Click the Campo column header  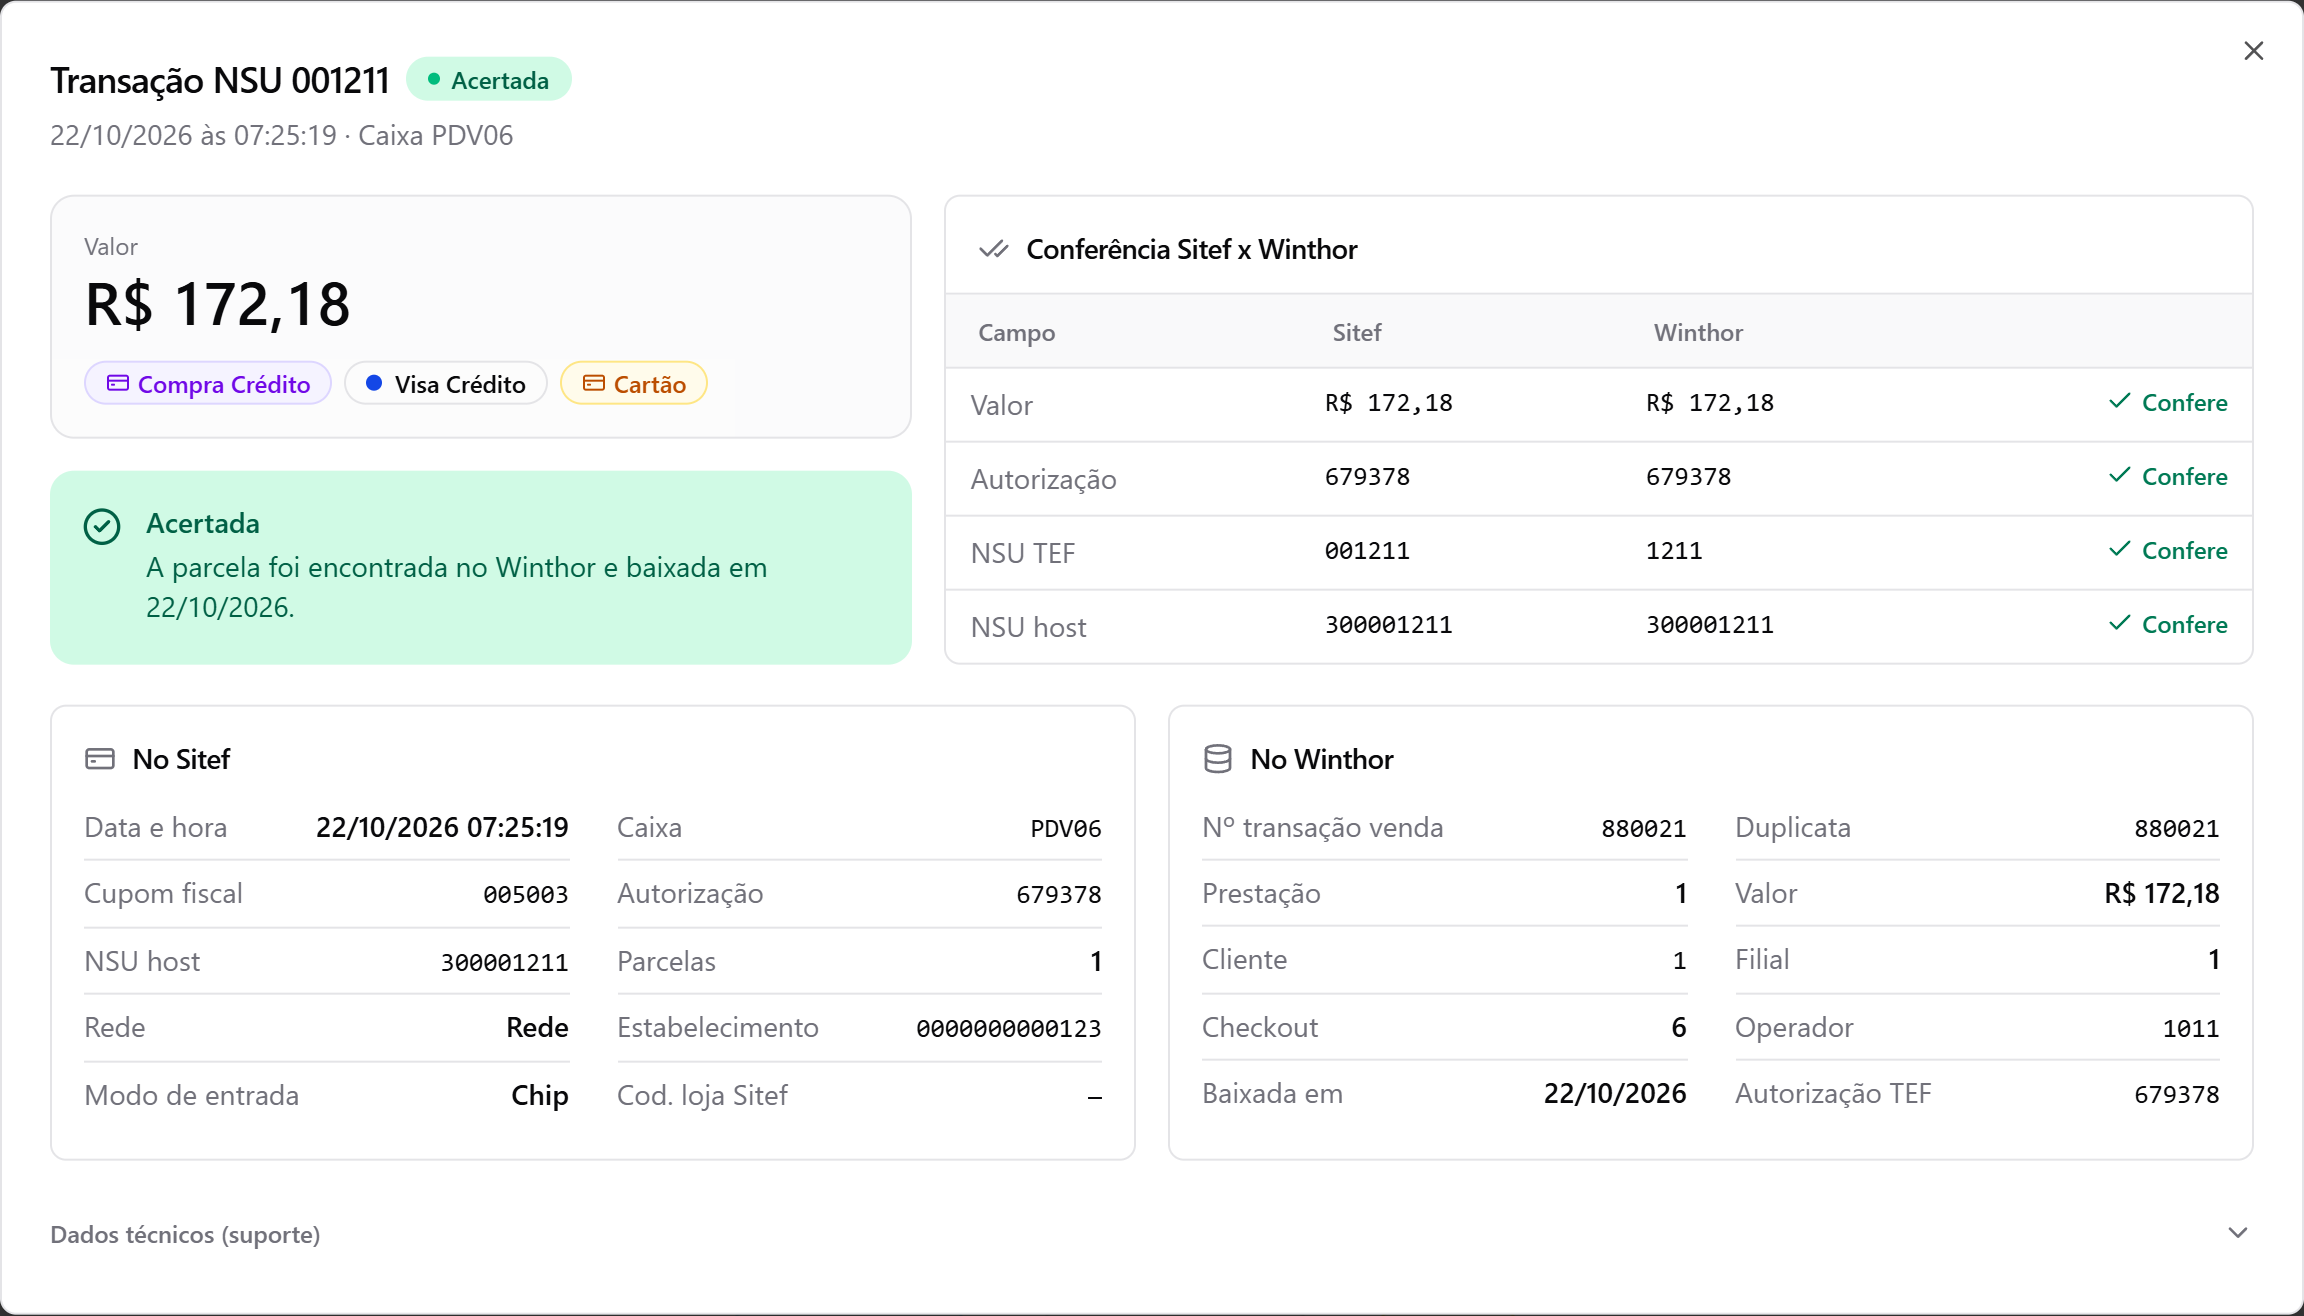coord(1016,333)
